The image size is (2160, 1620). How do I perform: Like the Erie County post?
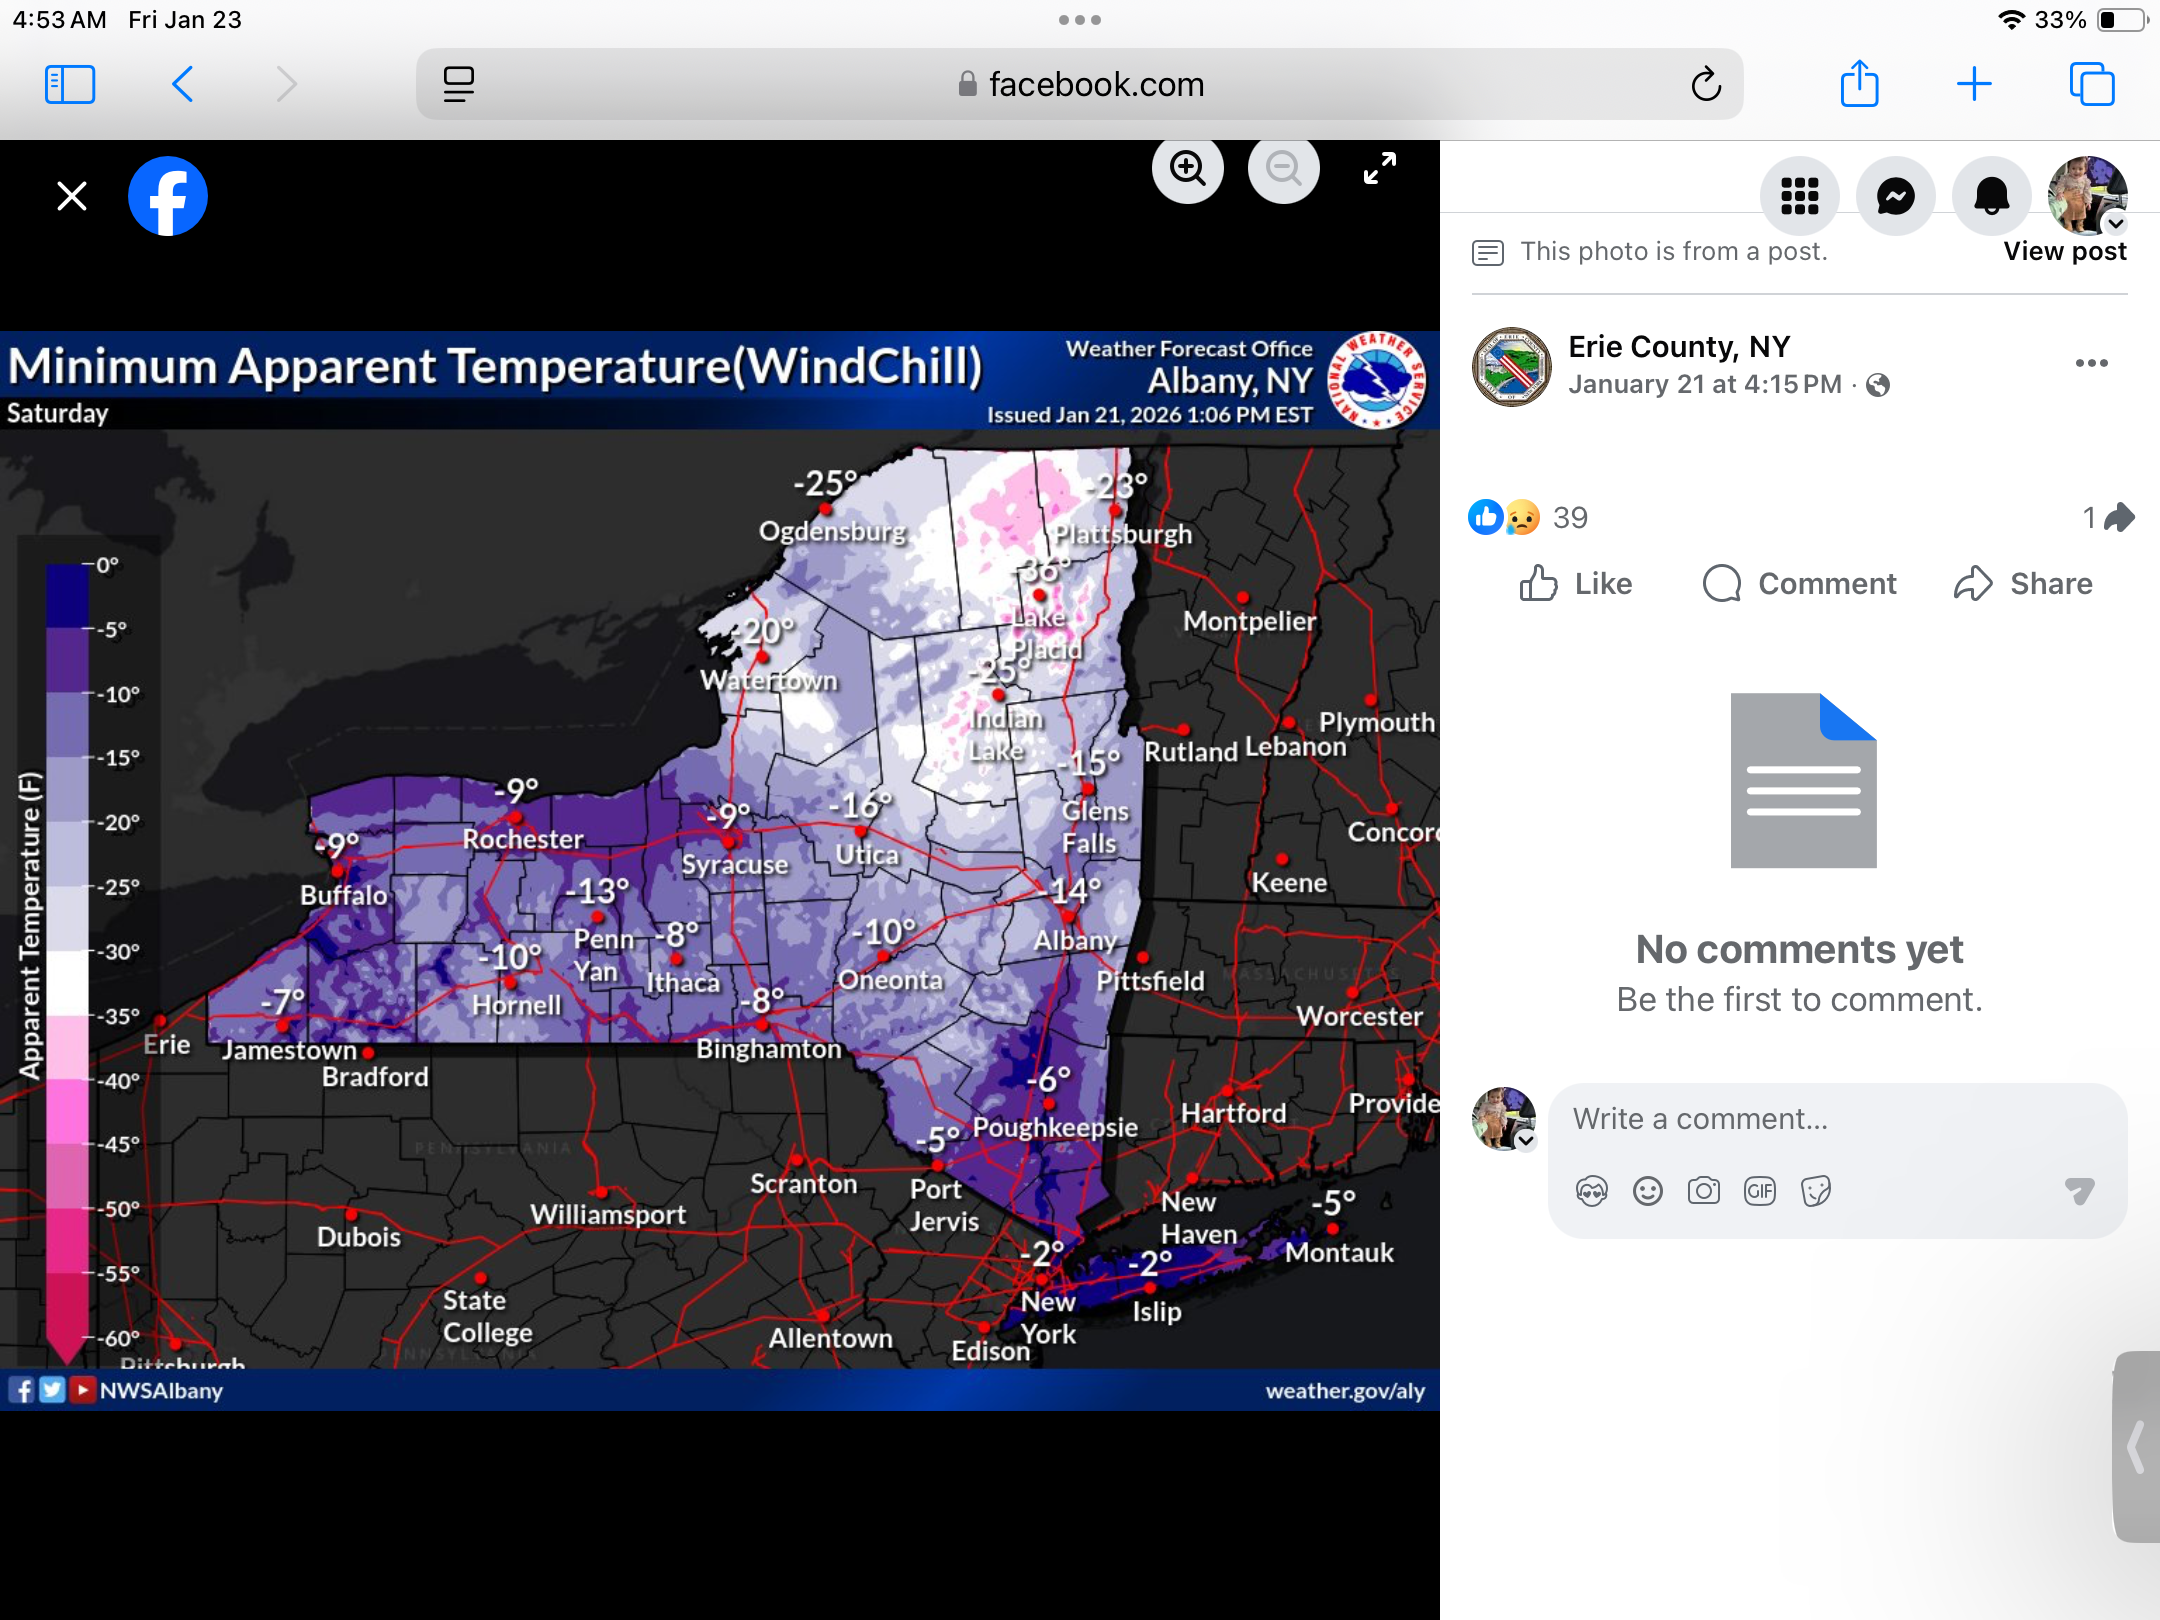1575,583
